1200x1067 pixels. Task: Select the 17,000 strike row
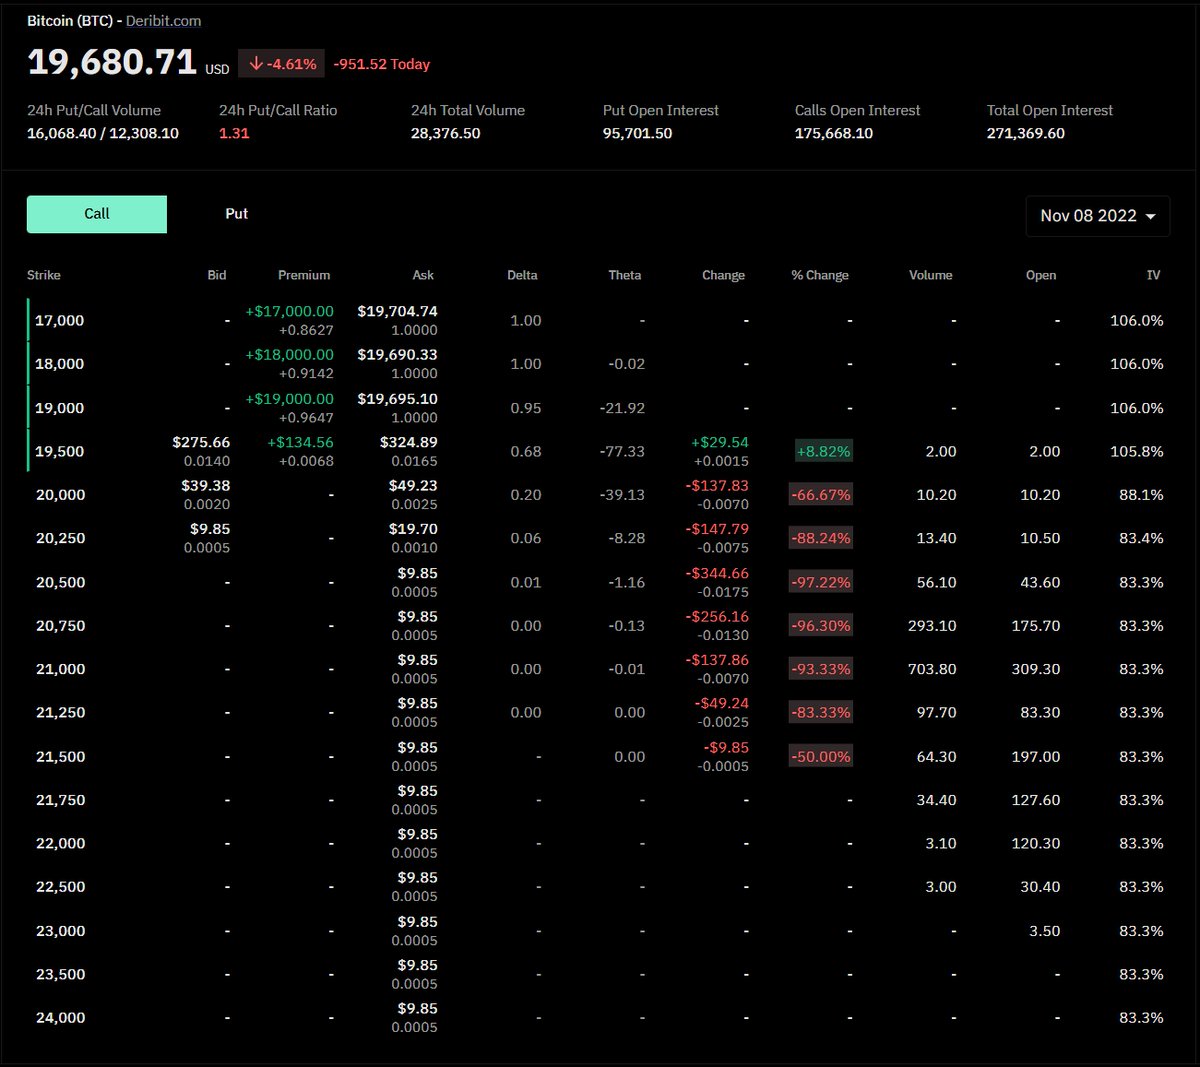tap(598, 320)
